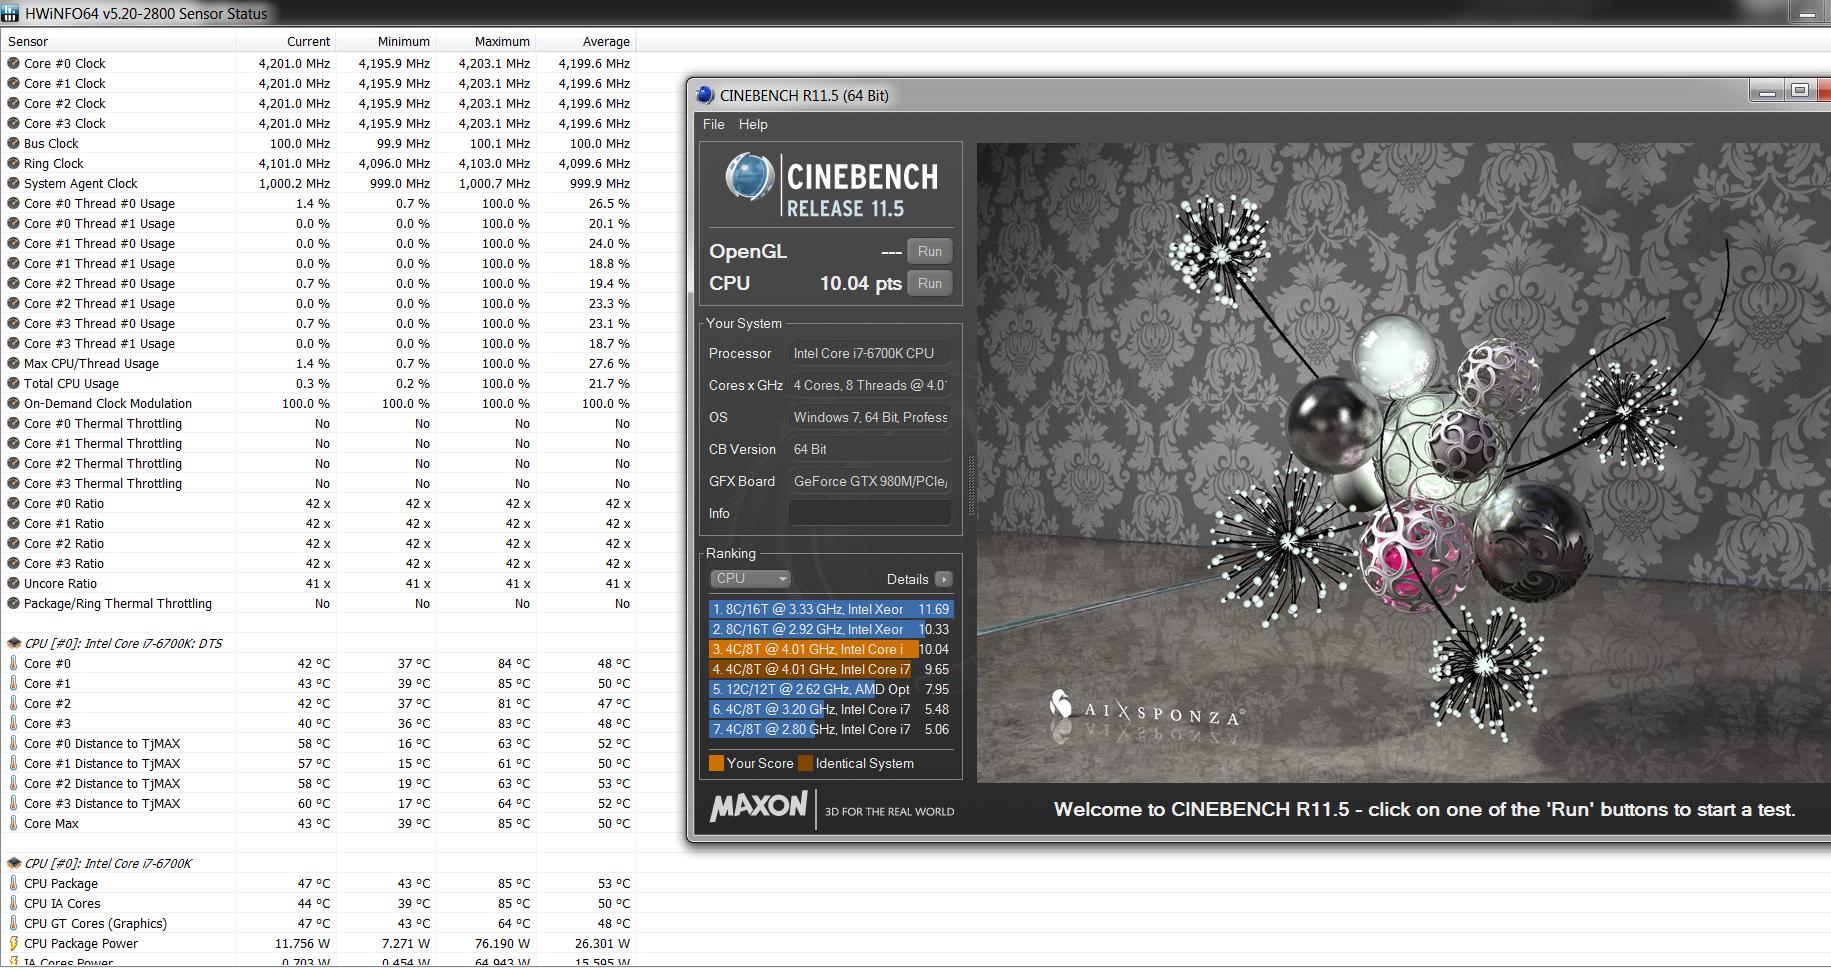
Task: Click the Core #0 temperature thermometer icon
Action: [x=14, y=663]
